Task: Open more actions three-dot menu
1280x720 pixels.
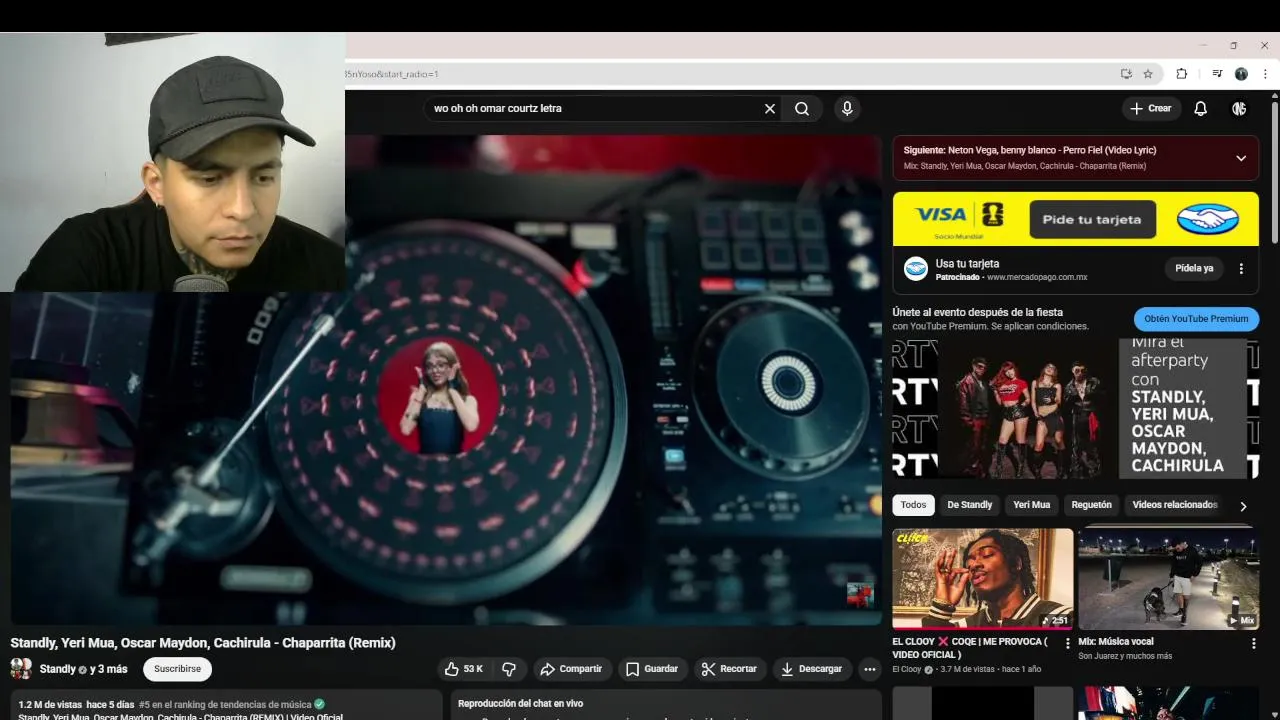Action: point(870,669)
